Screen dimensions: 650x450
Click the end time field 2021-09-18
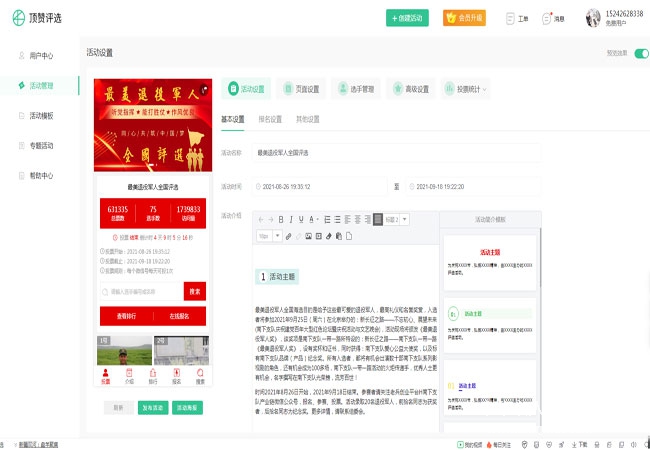click(473, 187)
